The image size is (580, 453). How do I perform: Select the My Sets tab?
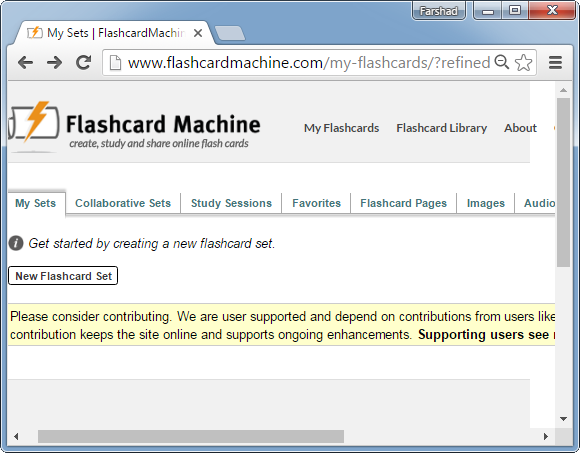[36, 203]
